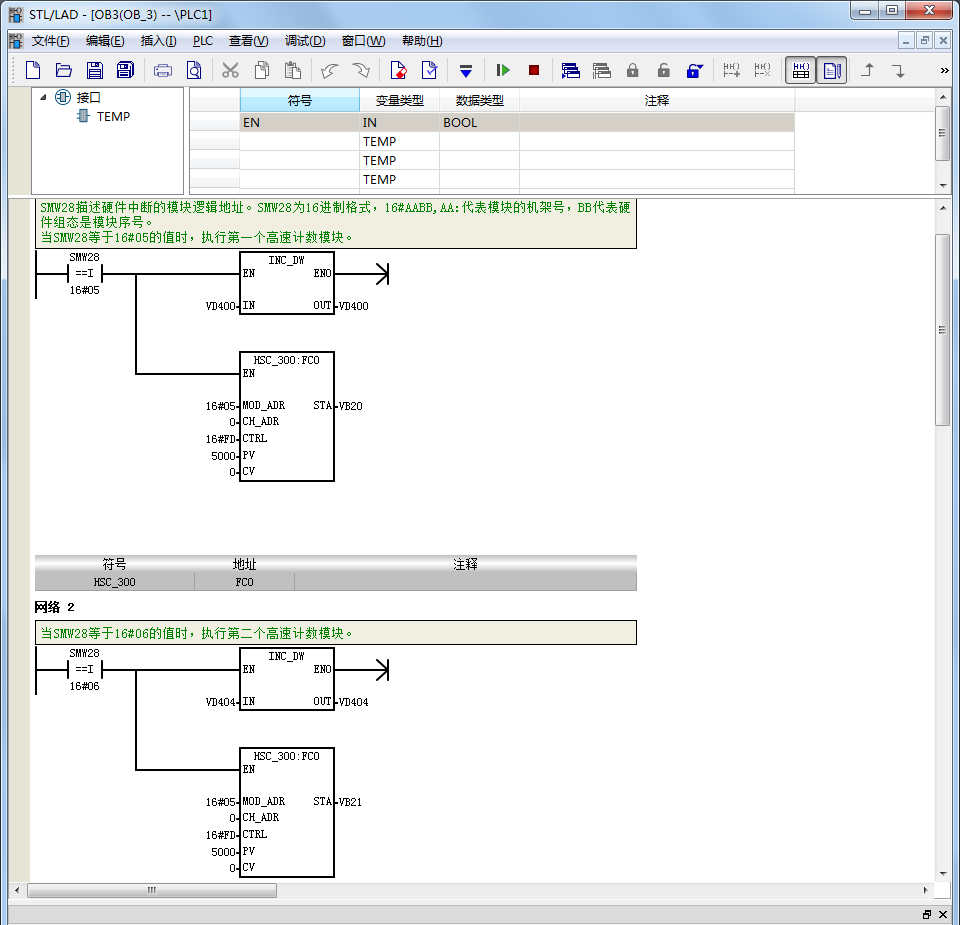Stop PLC with red square icon
960x925 pixels.
534,70
